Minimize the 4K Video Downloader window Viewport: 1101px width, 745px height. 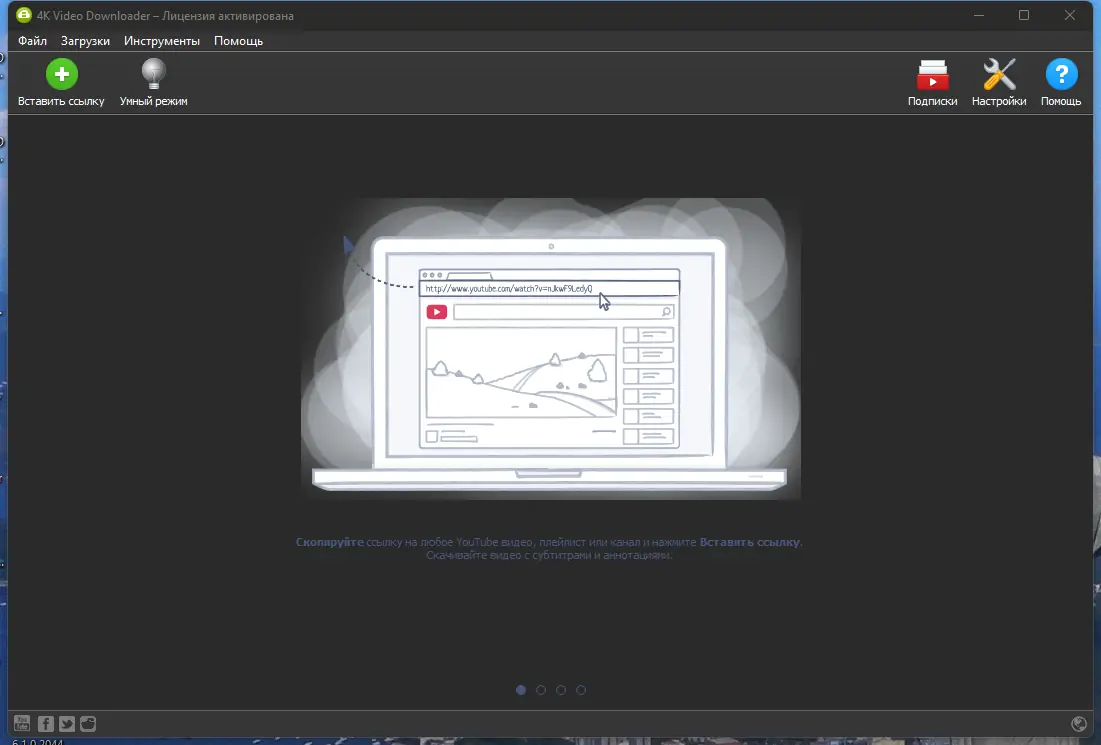979,15
